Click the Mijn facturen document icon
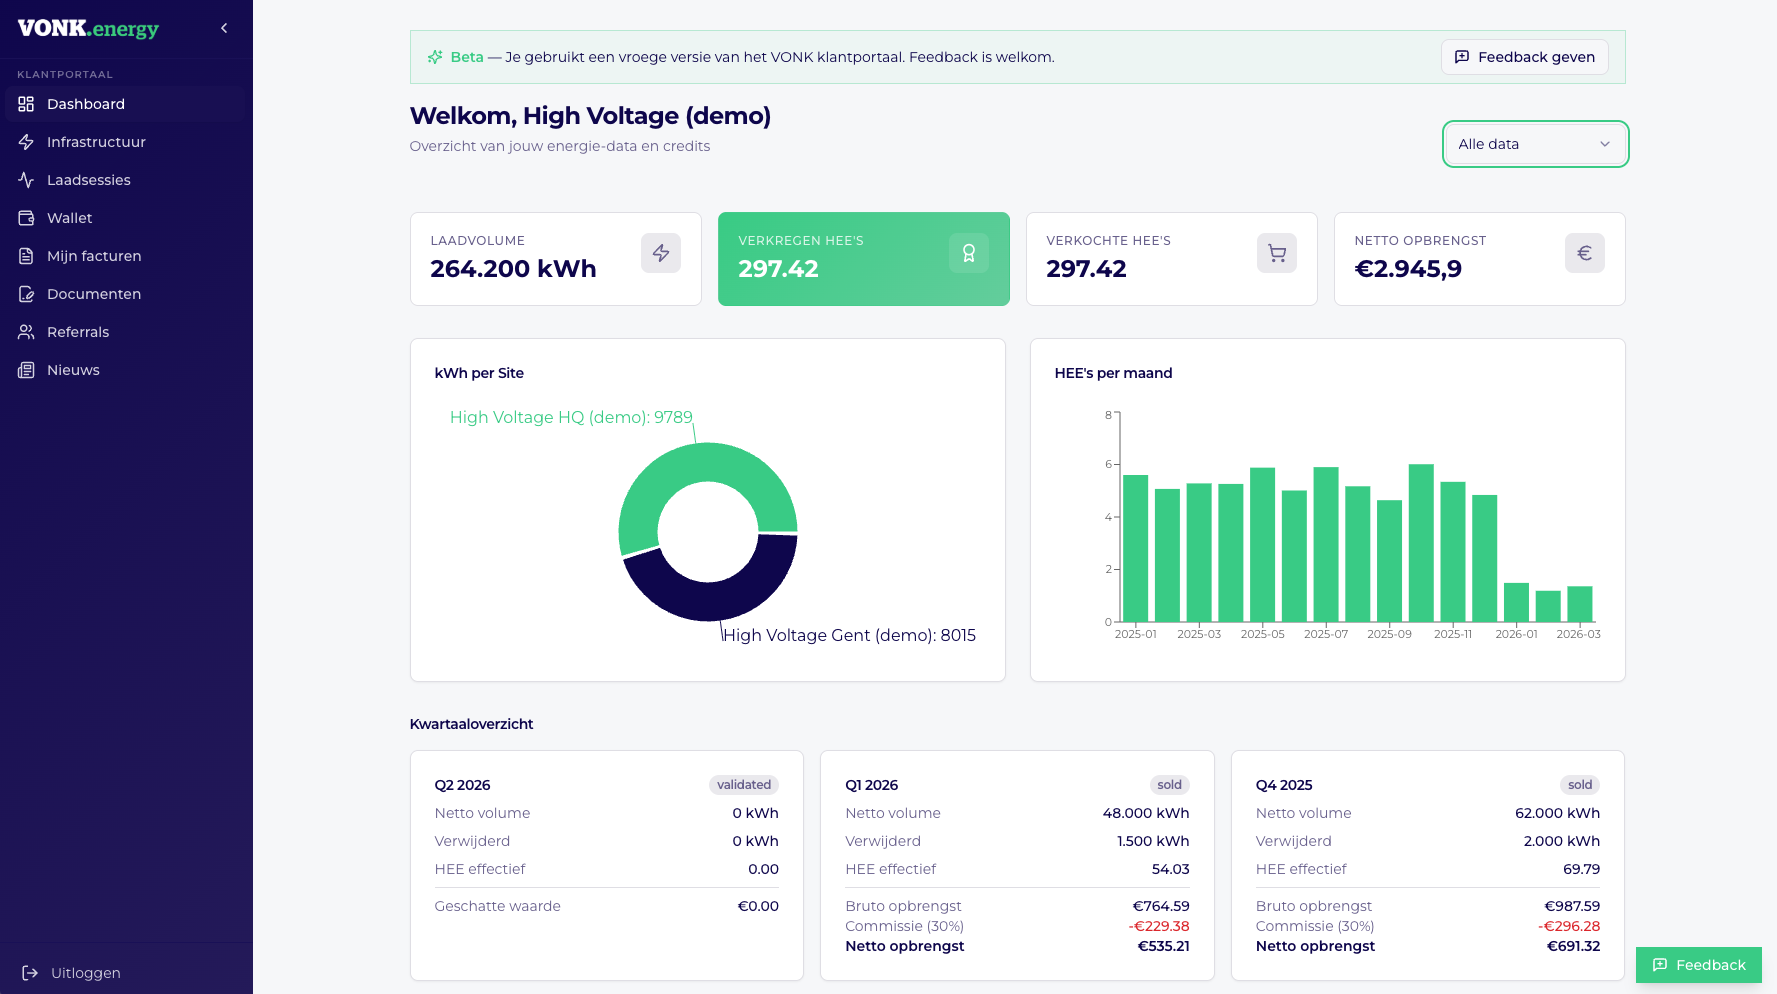Image resolution: width=1777 pixels, height=994 pixels. (x=26, y=256)
